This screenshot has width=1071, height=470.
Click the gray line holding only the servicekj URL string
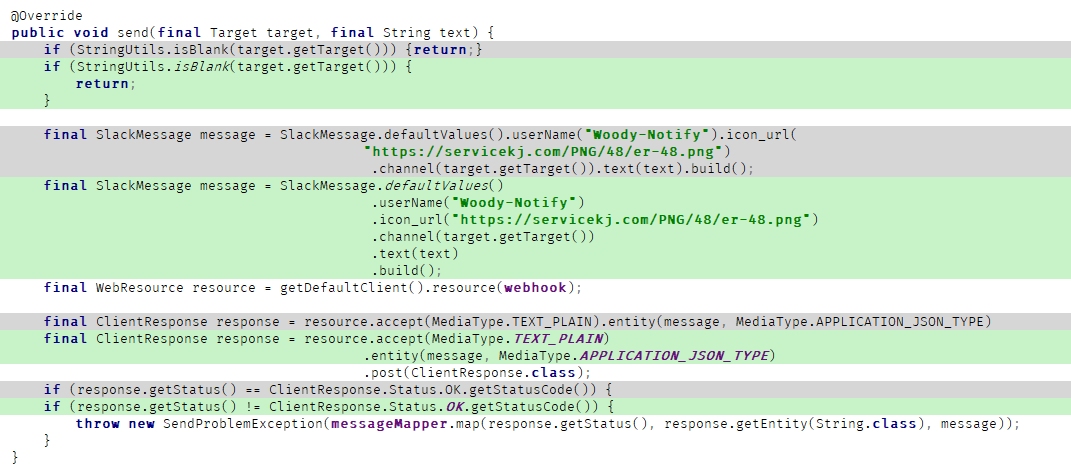coord(548,152)
